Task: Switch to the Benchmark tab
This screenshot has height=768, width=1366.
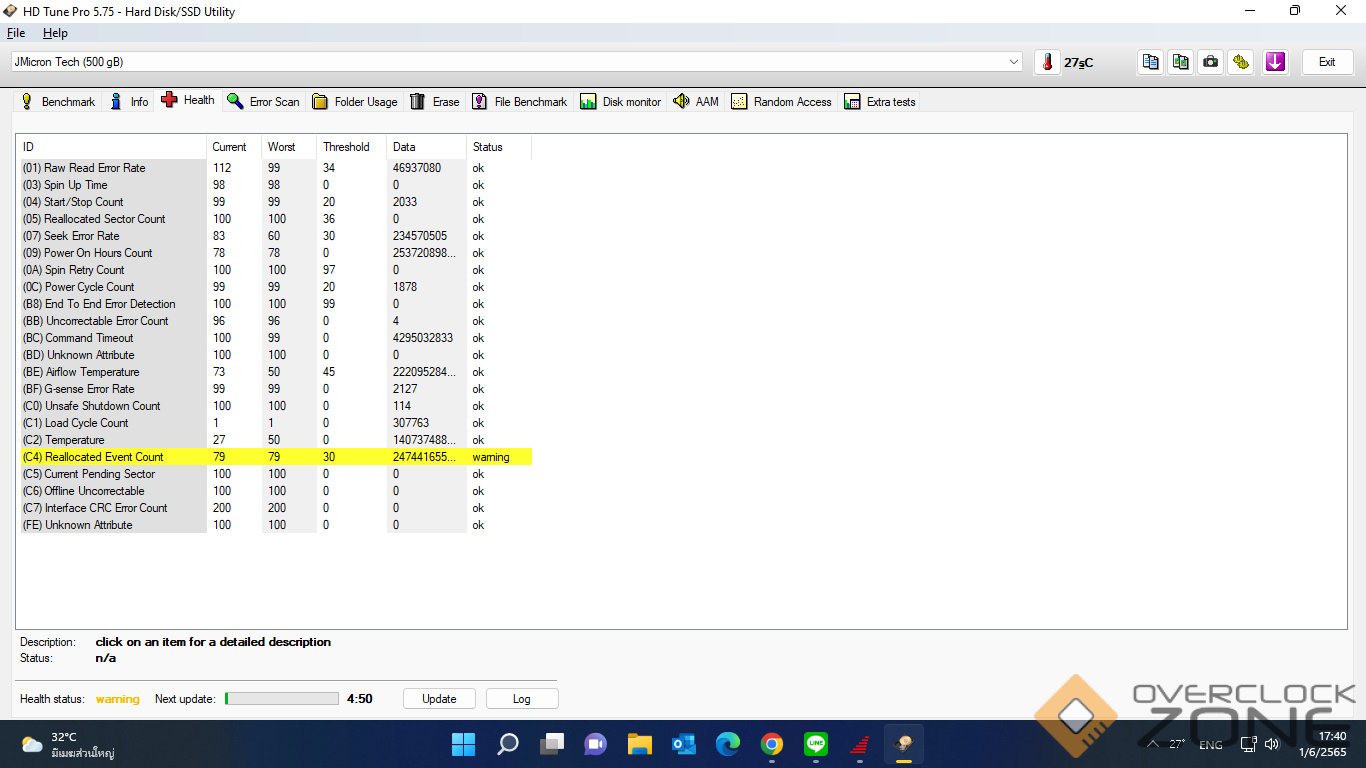Action: click(58, 102)
